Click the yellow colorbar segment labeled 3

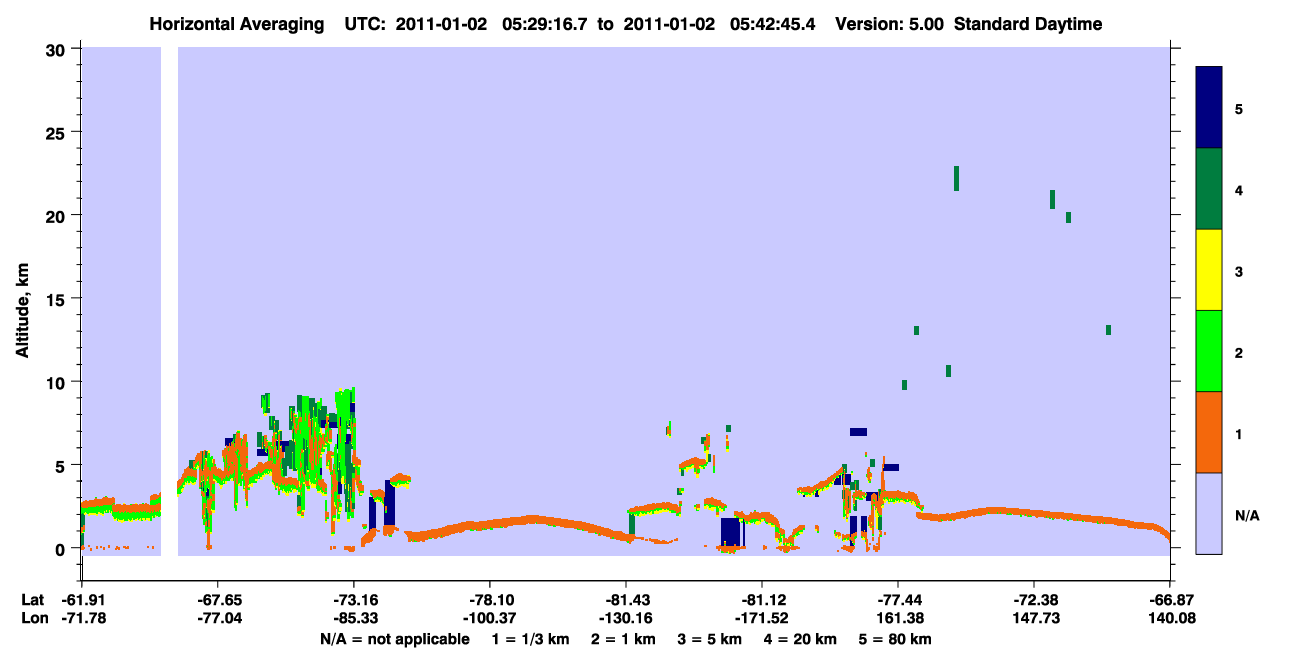(x=1209, y=270)
